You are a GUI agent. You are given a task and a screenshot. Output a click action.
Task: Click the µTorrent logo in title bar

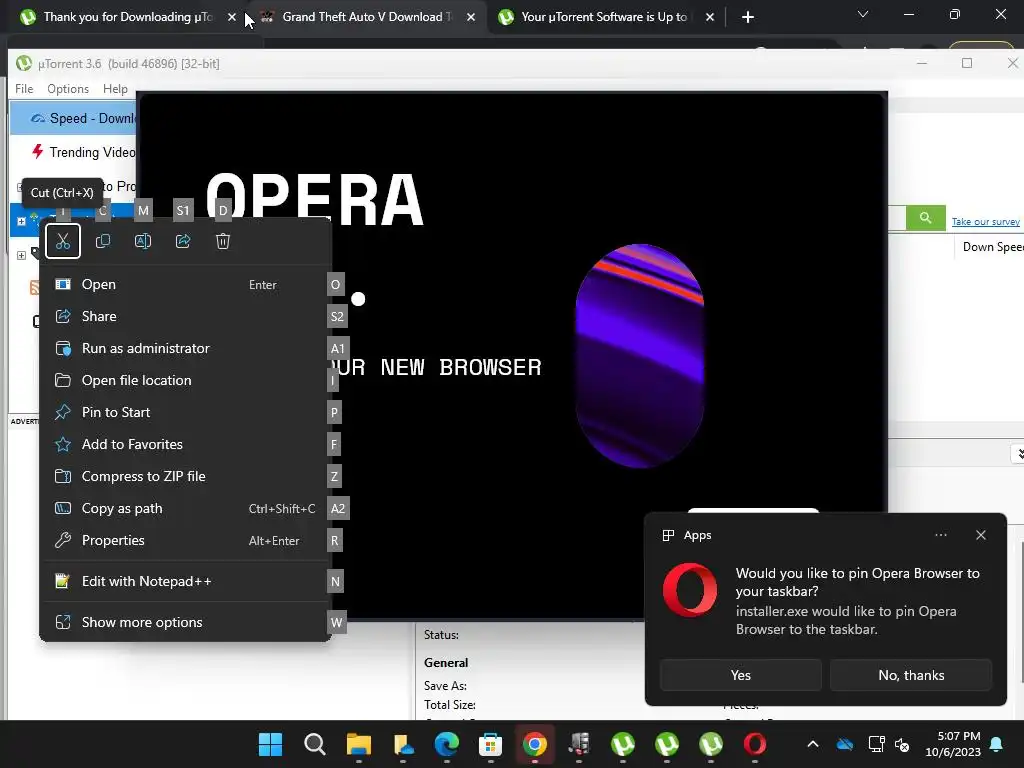coord(24,63)
